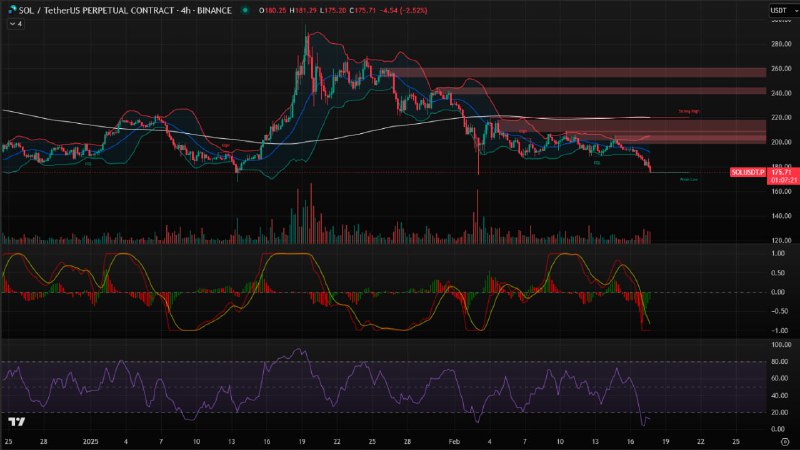The height and width of the screenshot is (450, 800).
Task: Click the 220.00 price axis label
Action: (x=781, y=117)
